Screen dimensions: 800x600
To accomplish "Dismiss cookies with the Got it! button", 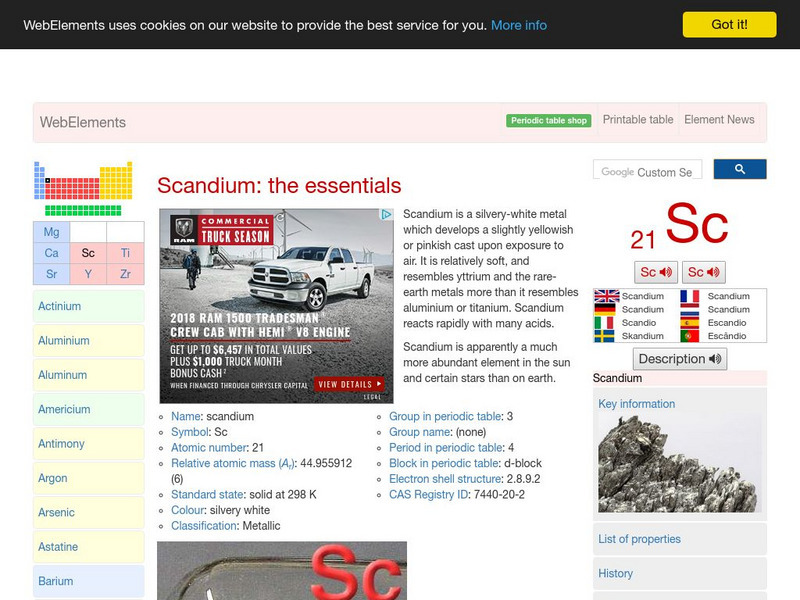I will [731, 25].
